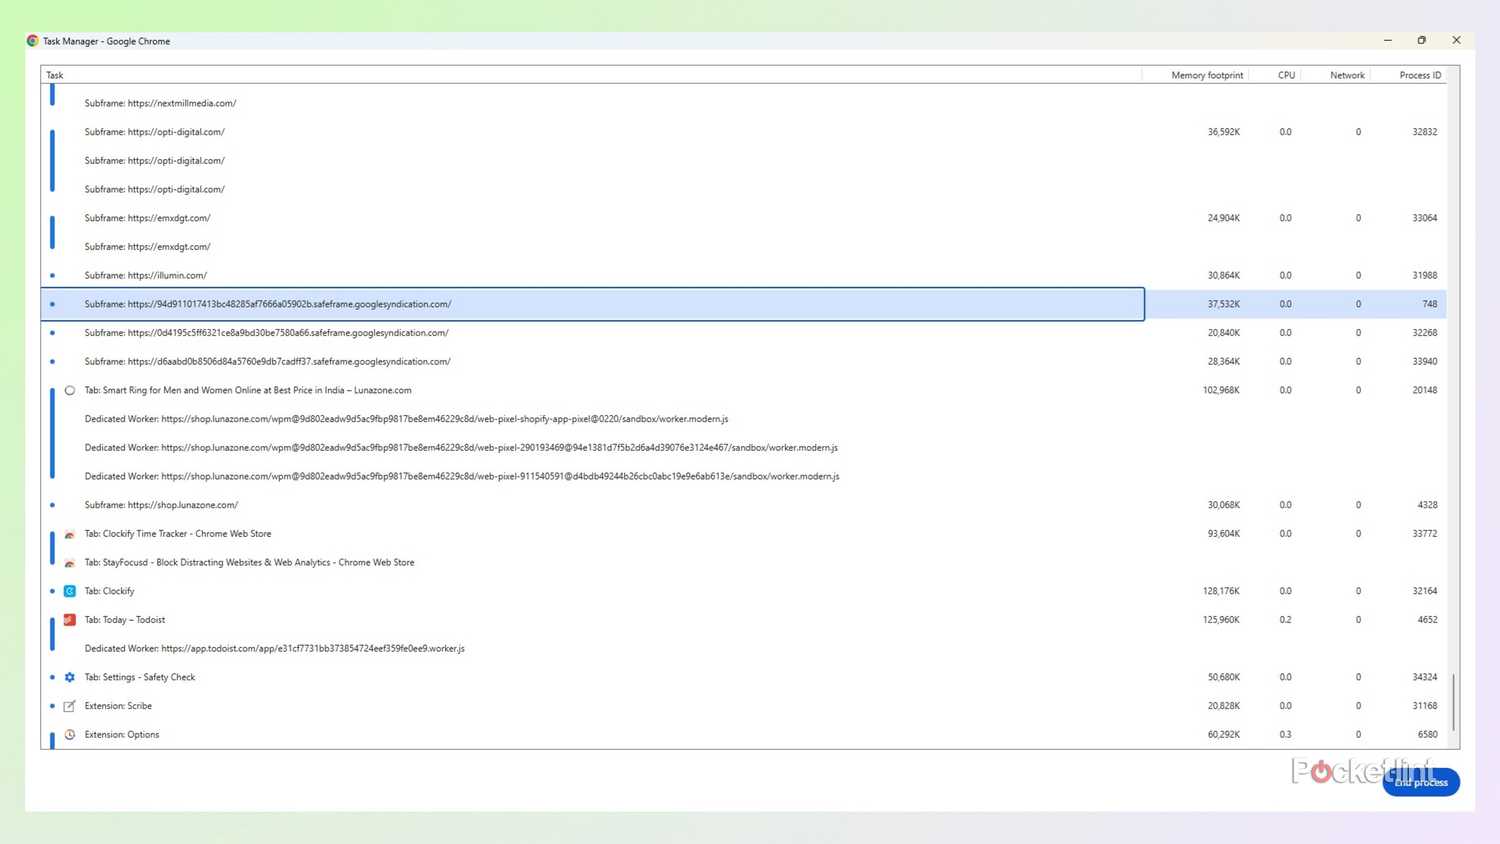Select the app.todoist.com dedicated worker row

(x=743, y=649)
